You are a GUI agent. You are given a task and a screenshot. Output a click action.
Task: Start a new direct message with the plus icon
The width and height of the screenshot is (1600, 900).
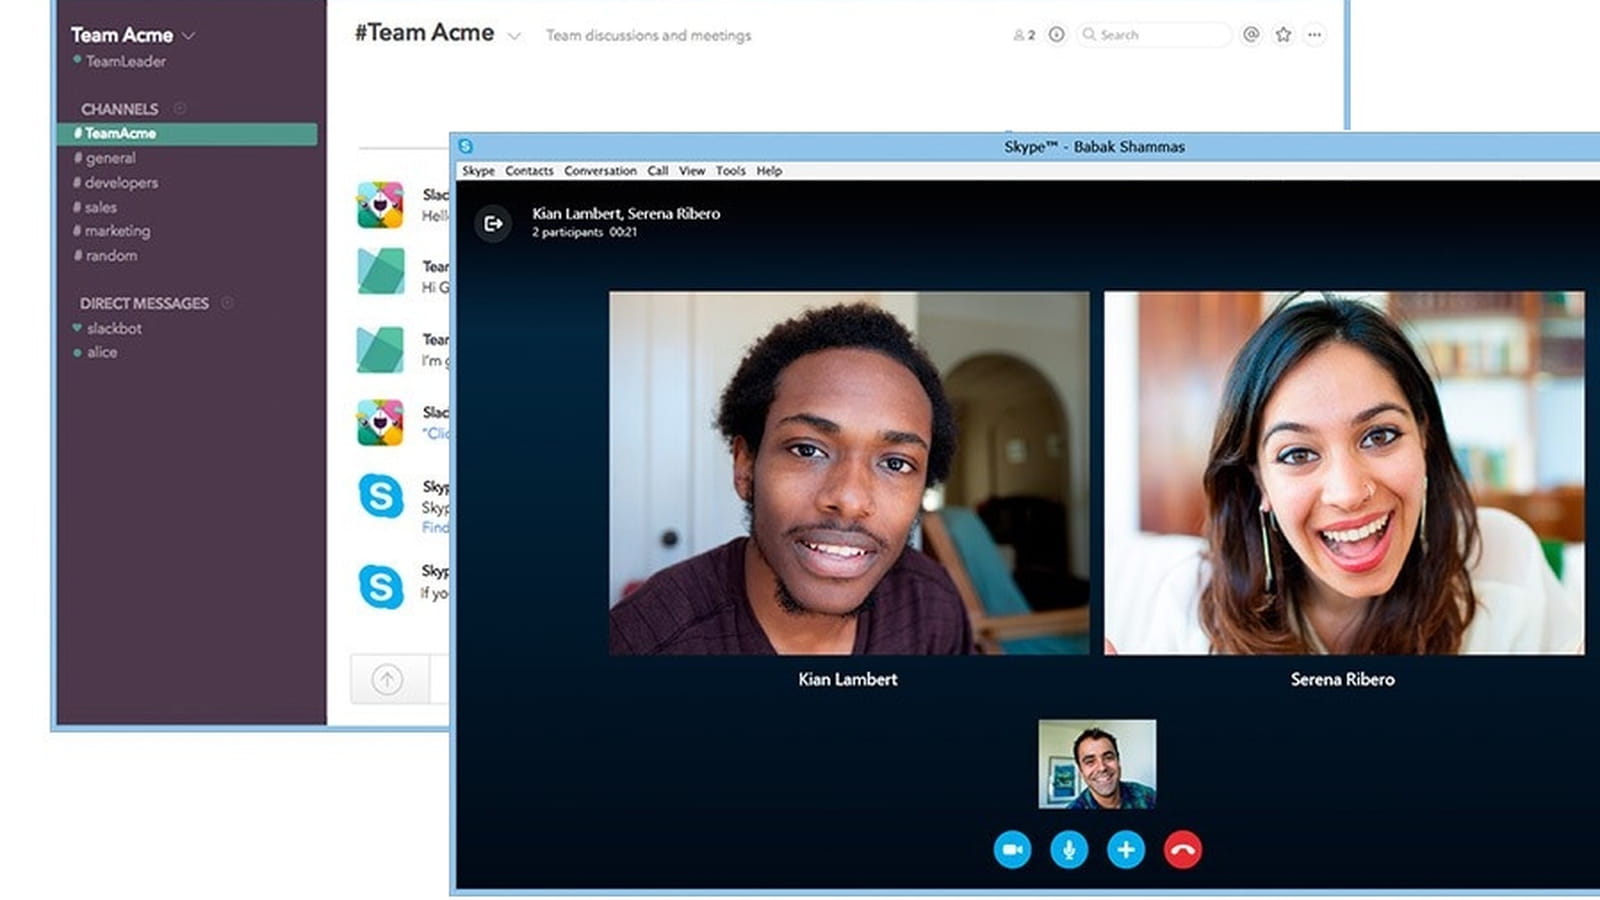tap(227, 302)
